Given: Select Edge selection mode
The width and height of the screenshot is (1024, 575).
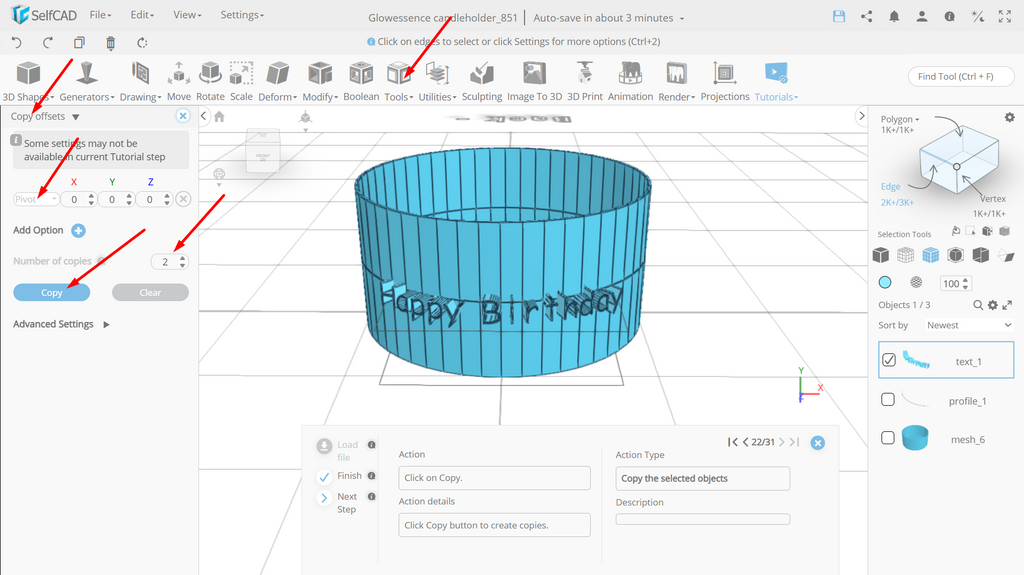Looking at the screenshot, I should coord(890,187).
